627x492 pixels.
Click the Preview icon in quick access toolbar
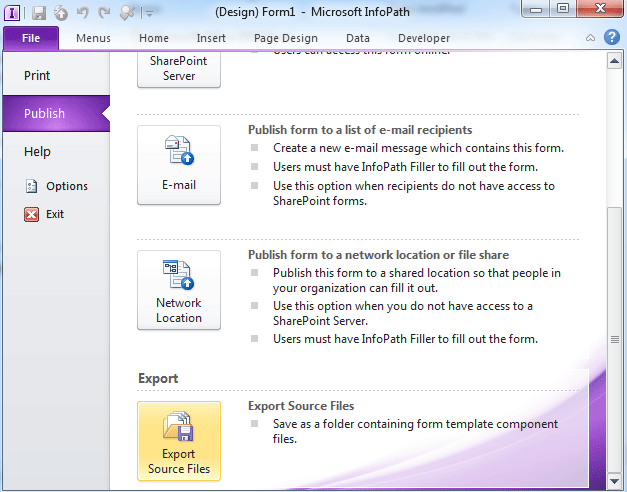[x=127, y=13]
